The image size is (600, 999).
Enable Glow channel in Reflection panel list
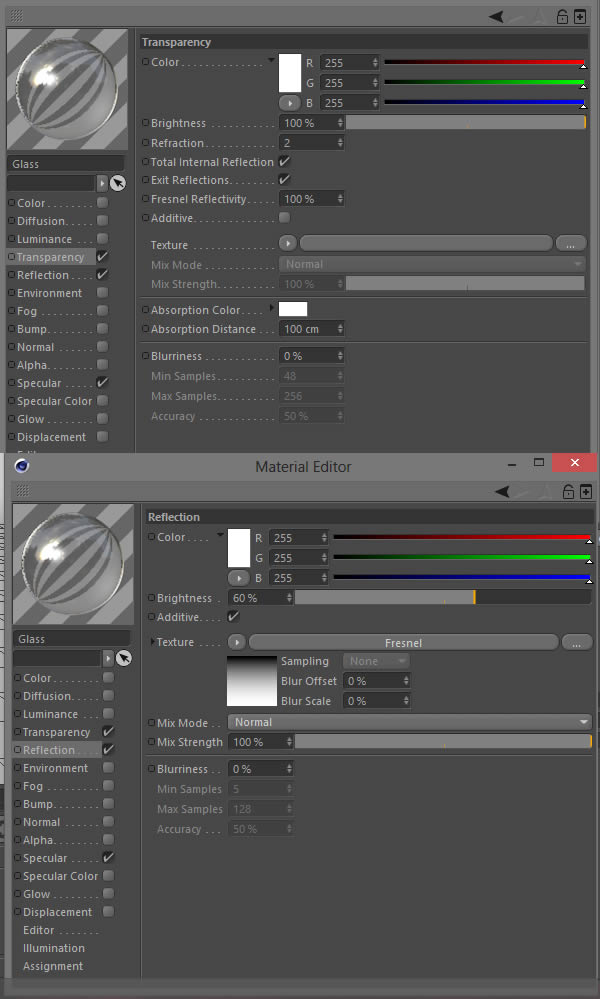pyautogui.click(x=108, y=893)
